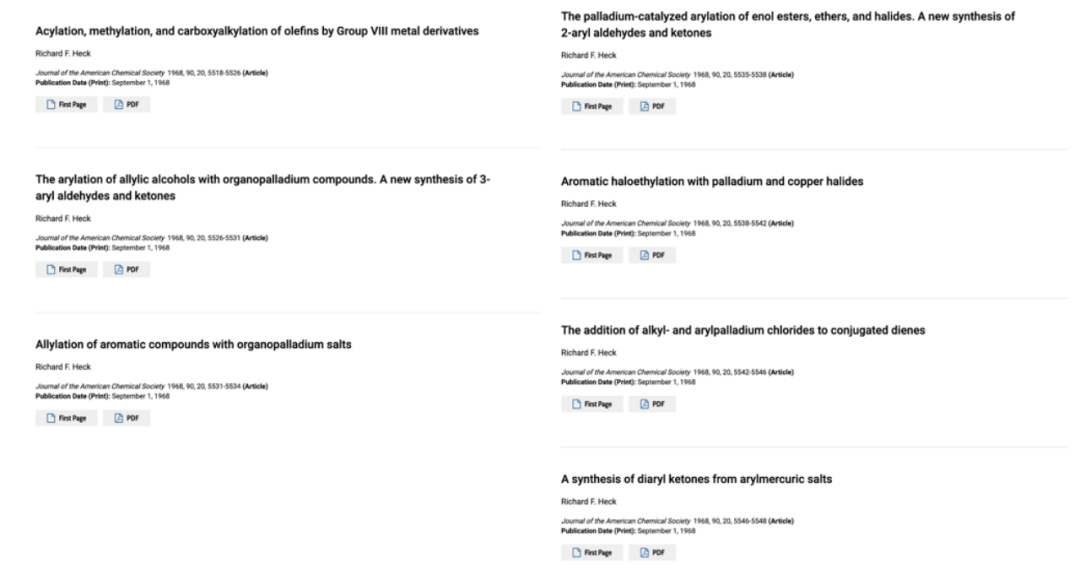View First Page for arylation of enol esters
1080x586 pixels.
(x=592, y=107)
